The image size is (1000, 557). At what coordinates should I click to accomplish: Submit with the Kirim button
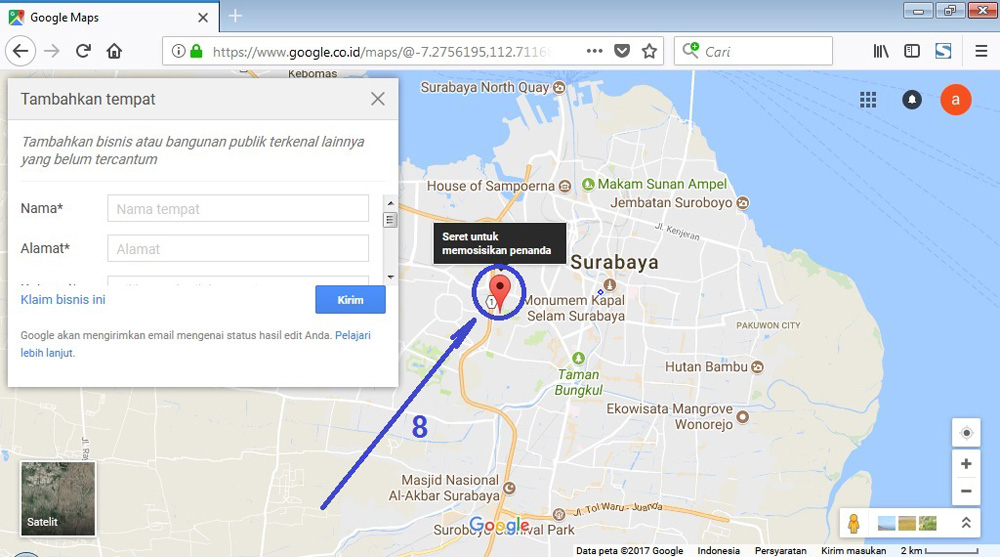pyautogui.click(x=350, y=300)
